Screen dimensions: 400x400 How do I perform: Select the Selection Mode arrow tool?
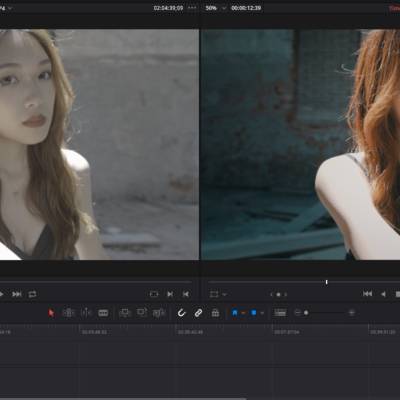click(51, 313)
